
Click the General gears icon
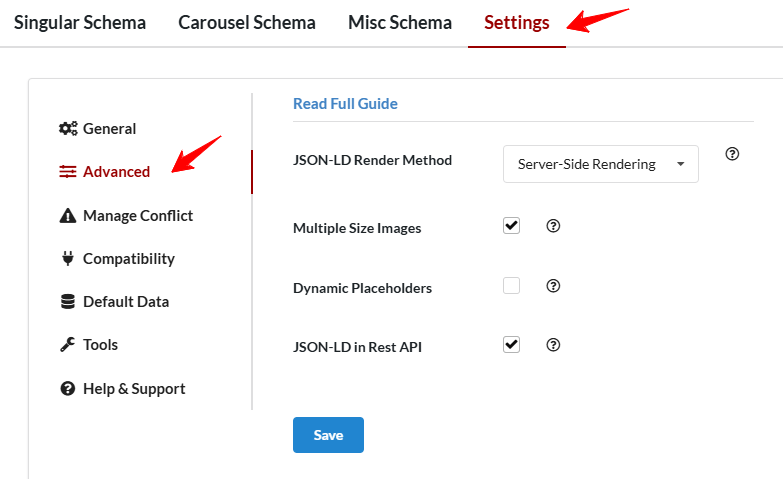click(68, 129)
